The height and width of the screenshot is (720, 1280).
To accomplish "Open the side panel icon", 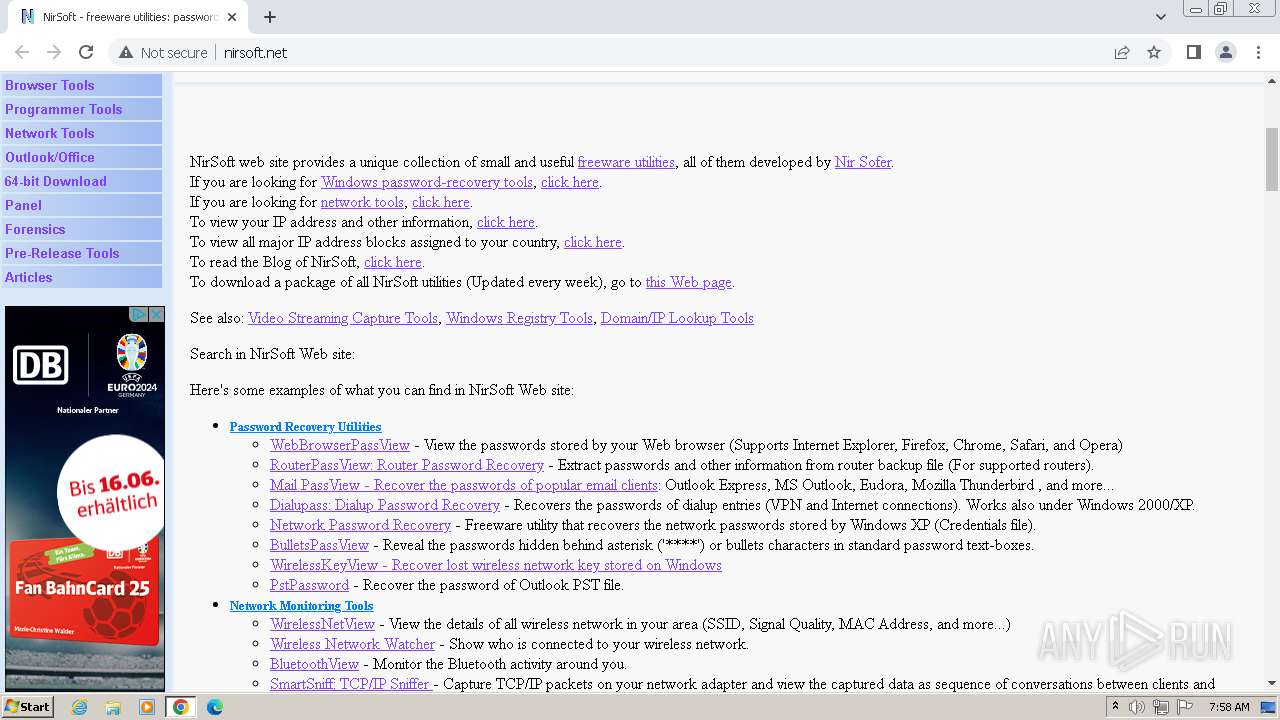I will [1193, 52].
